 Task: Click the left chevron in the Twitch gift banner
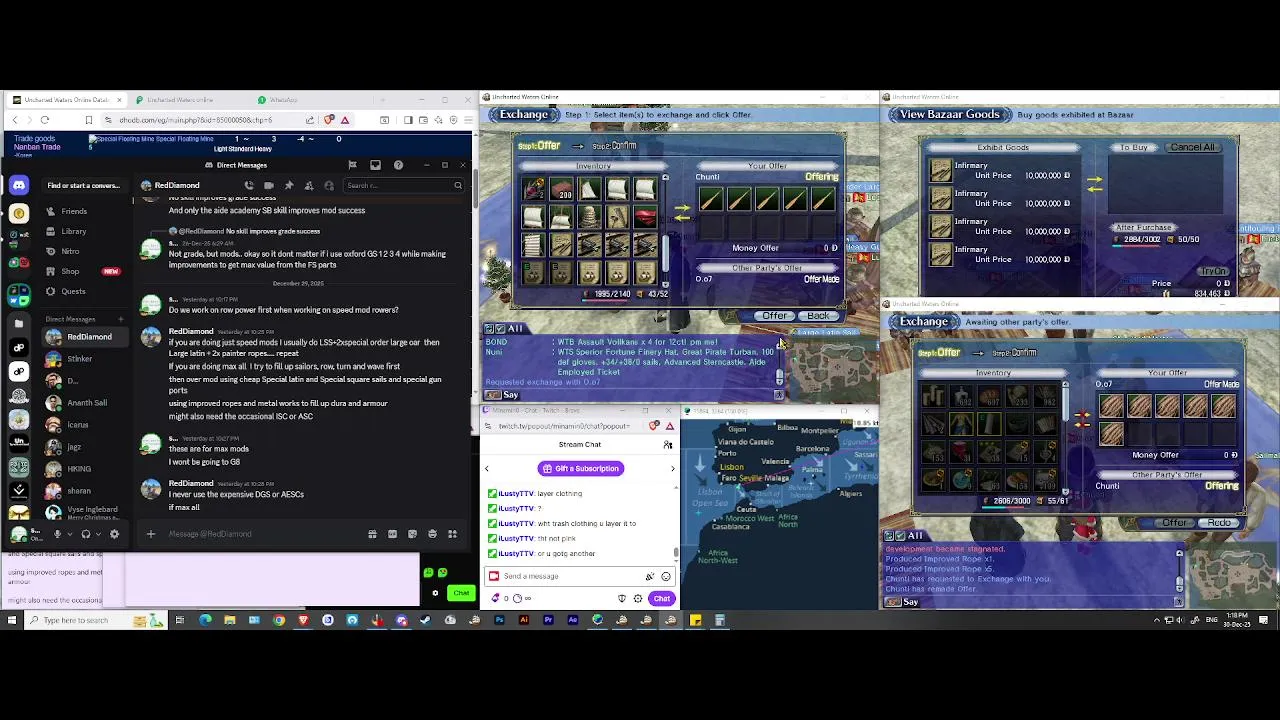[x=487, y=468]
